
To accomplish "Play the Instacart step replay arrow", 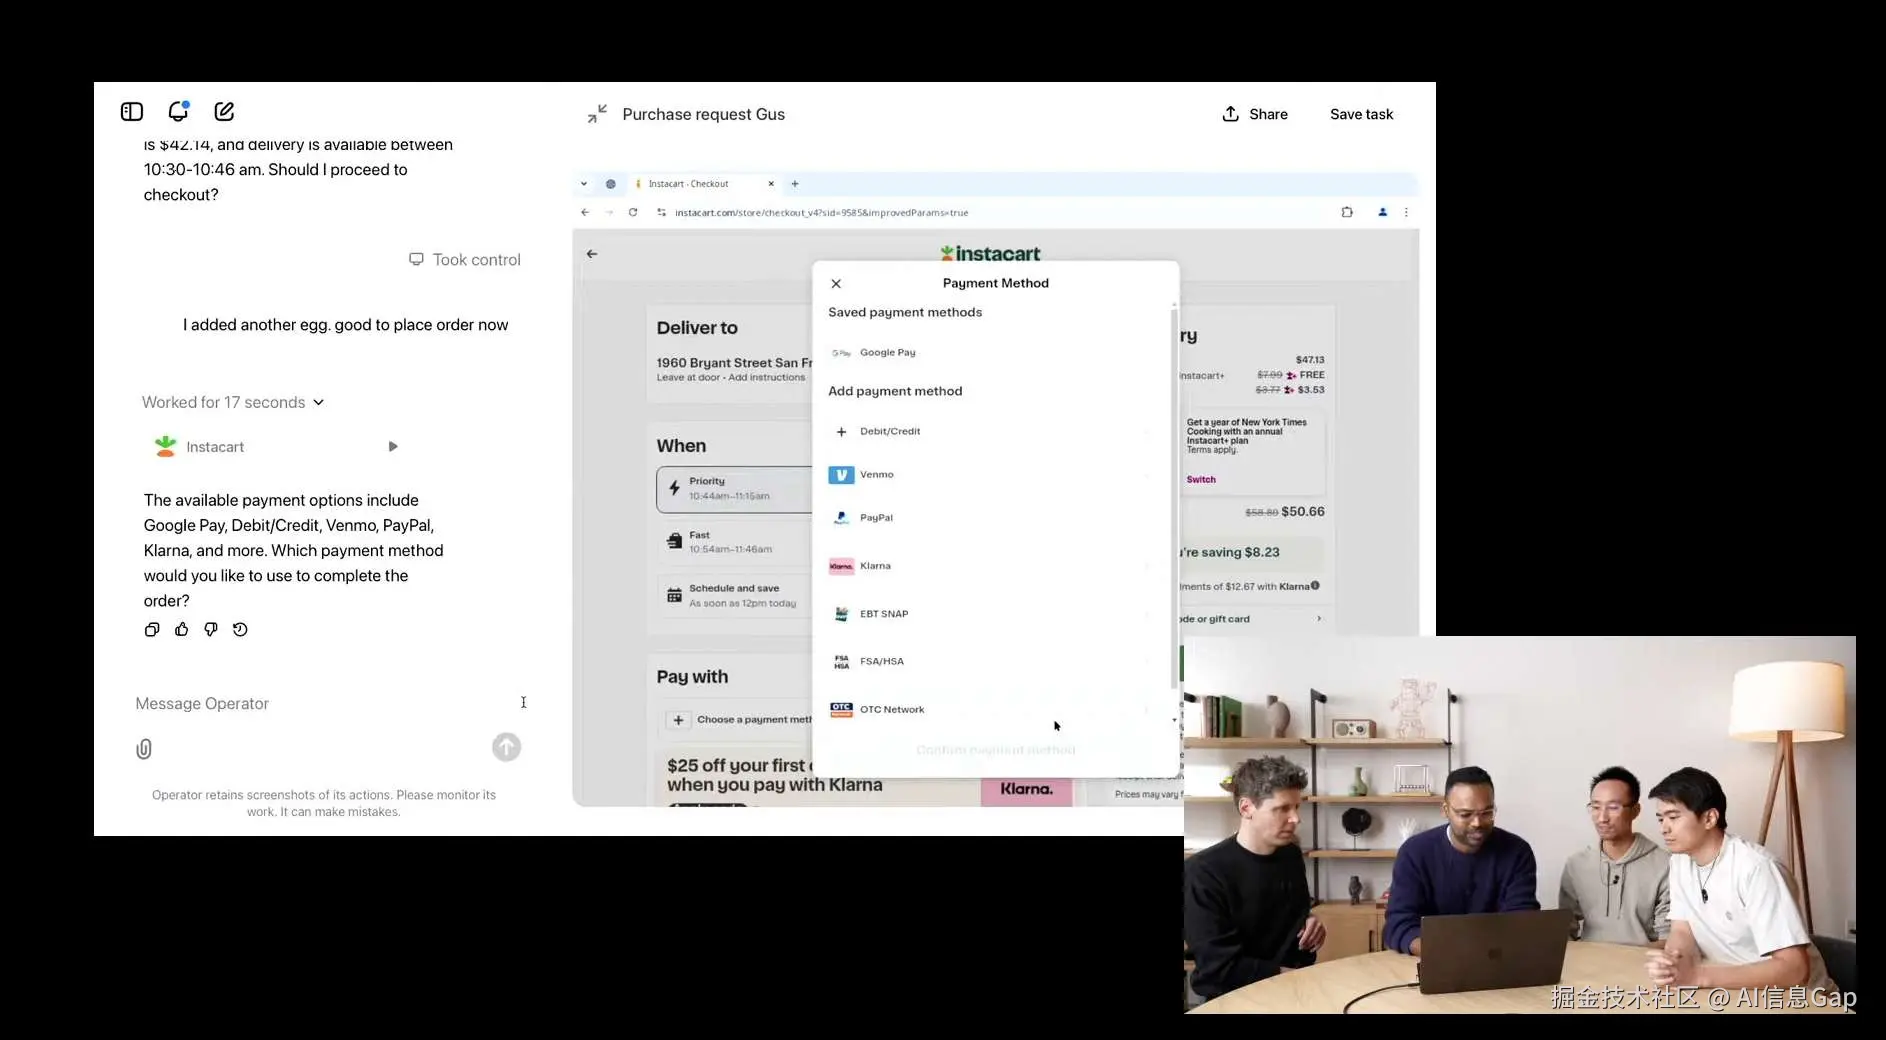I will point(393,447).
